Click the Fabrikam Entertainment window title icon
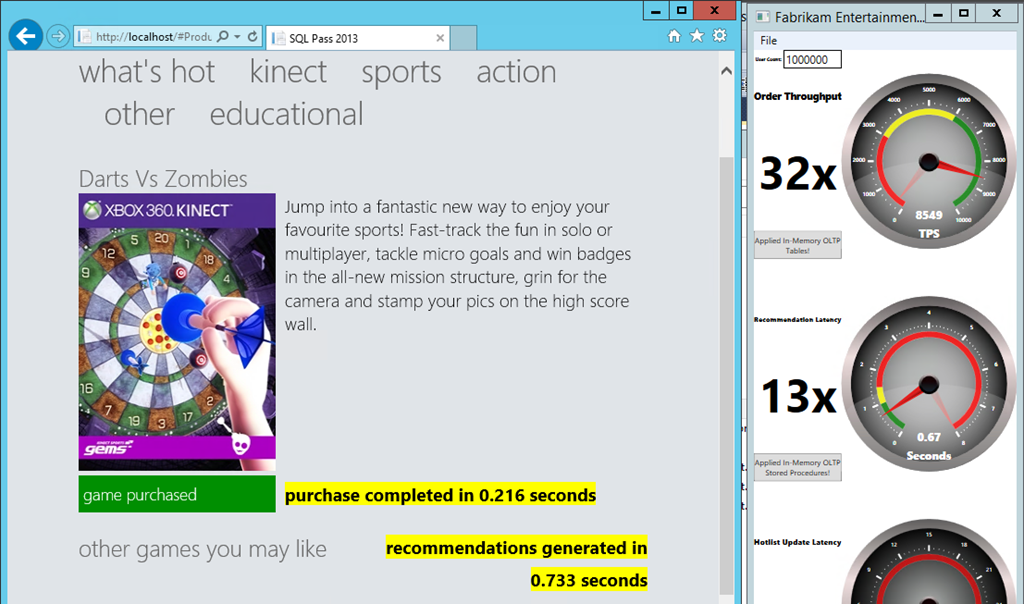The width and height of the screenshot is (1024, 604). [x=762, y=16]
